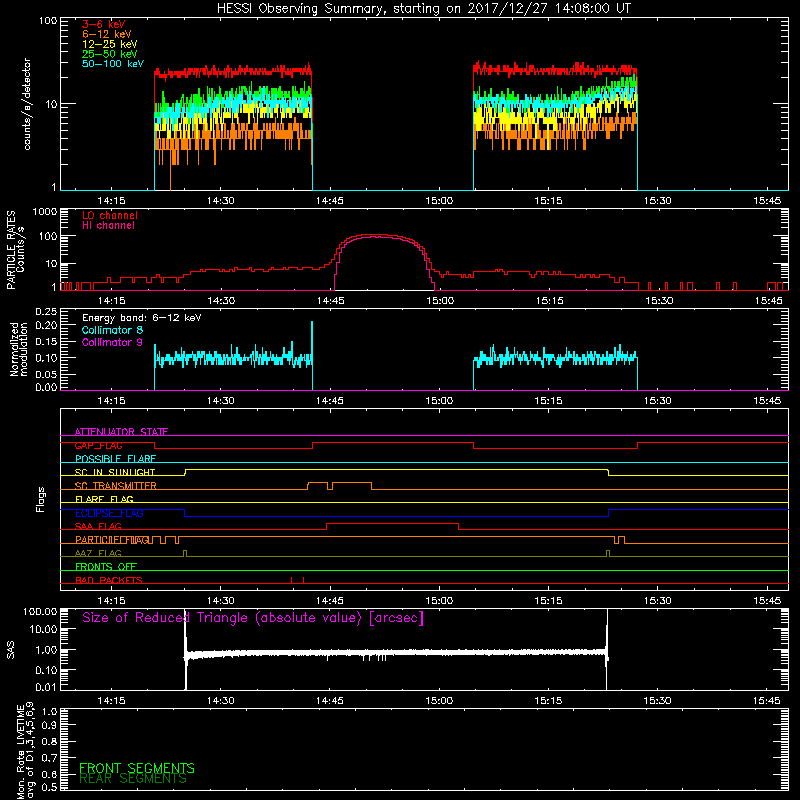Click the orange PARTICLE_FLAG label
800x800 pixels.
pos(112,540)
